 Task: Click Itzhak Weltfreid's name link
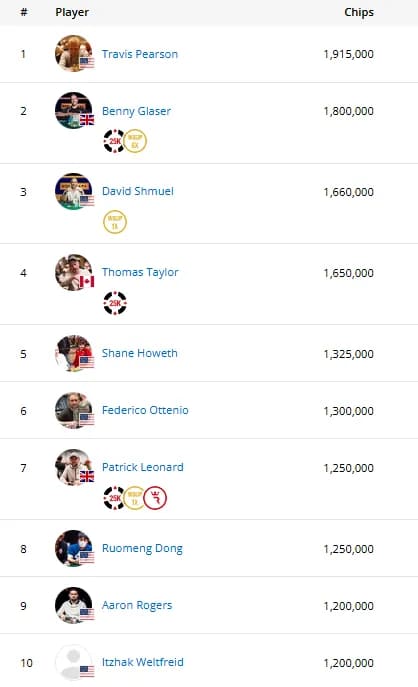[x=142, y=662]
